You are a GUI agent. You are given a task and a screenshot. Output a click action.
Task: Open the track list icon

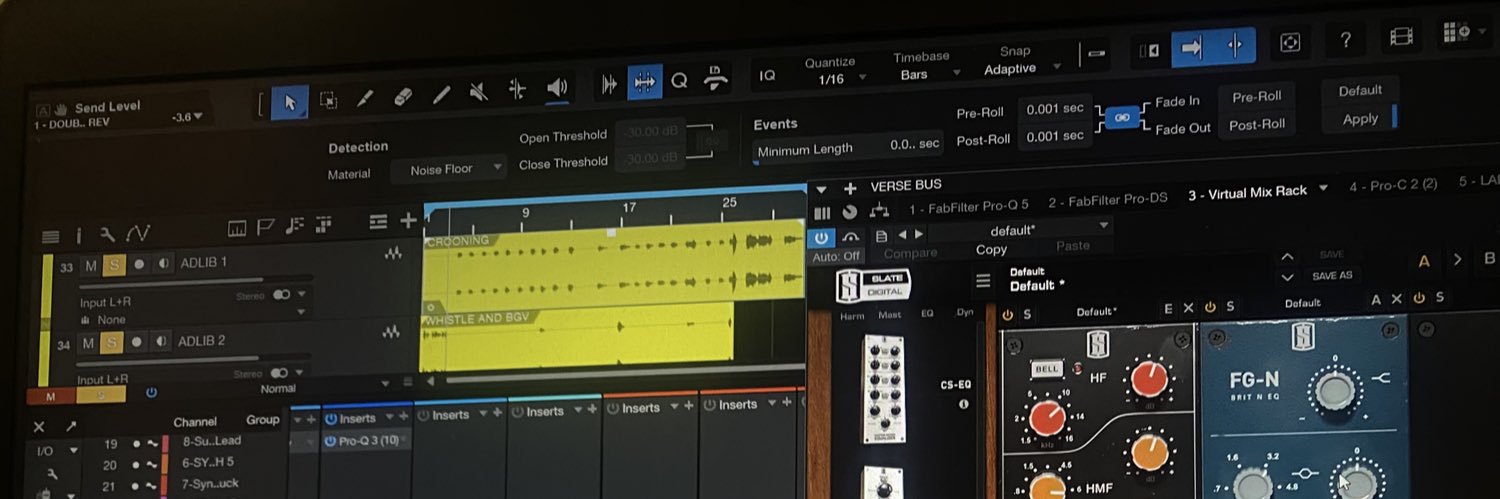(51, 236)
